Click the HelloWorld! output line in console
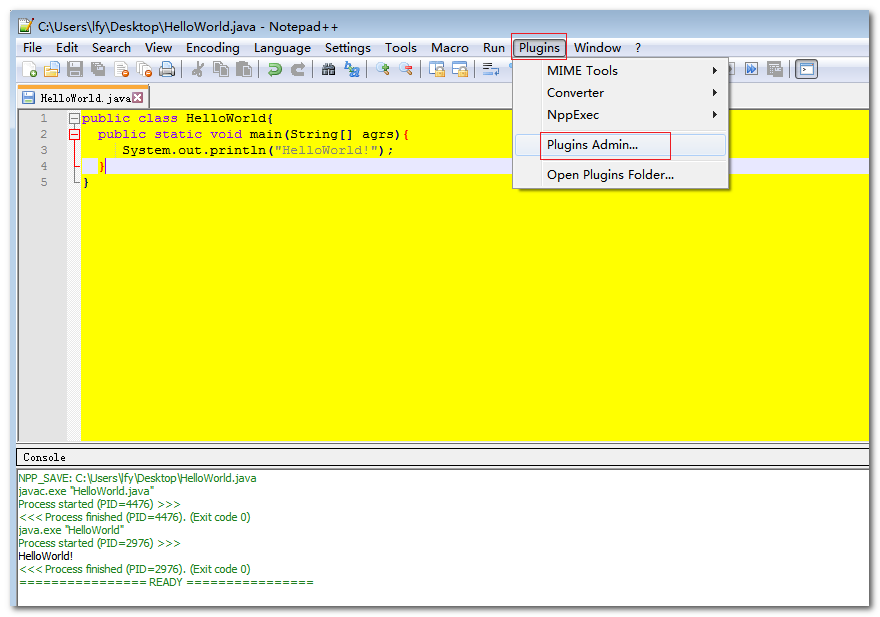Image resolution: width=880 pixels, height=617 pixels. point(45,556)
